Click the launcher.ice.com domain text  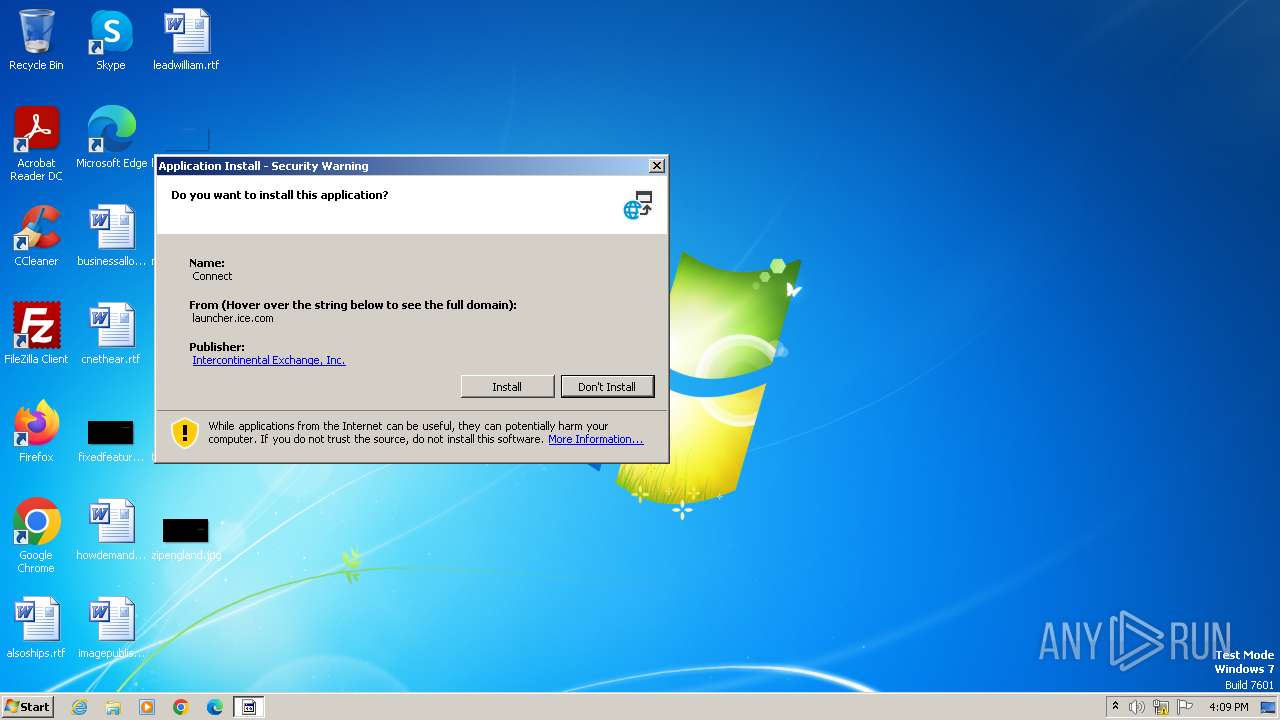(233, 318)
